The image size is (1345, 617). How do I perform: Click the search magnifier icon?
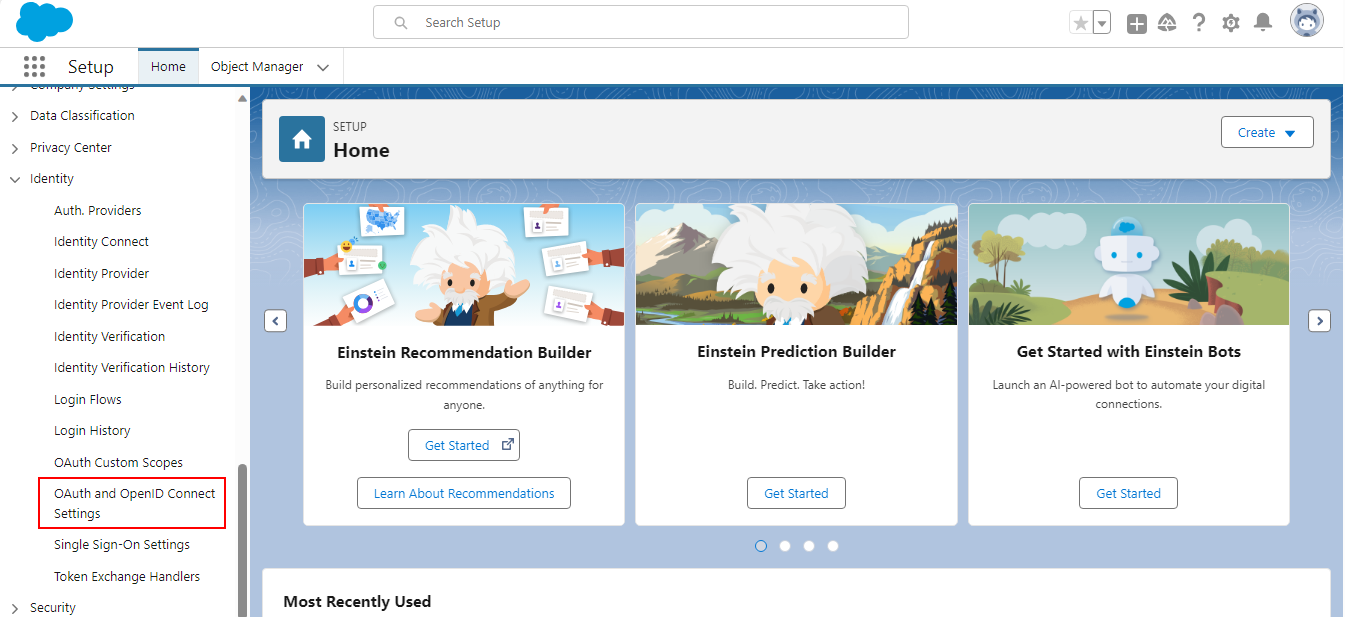click(x=401, y=22)
